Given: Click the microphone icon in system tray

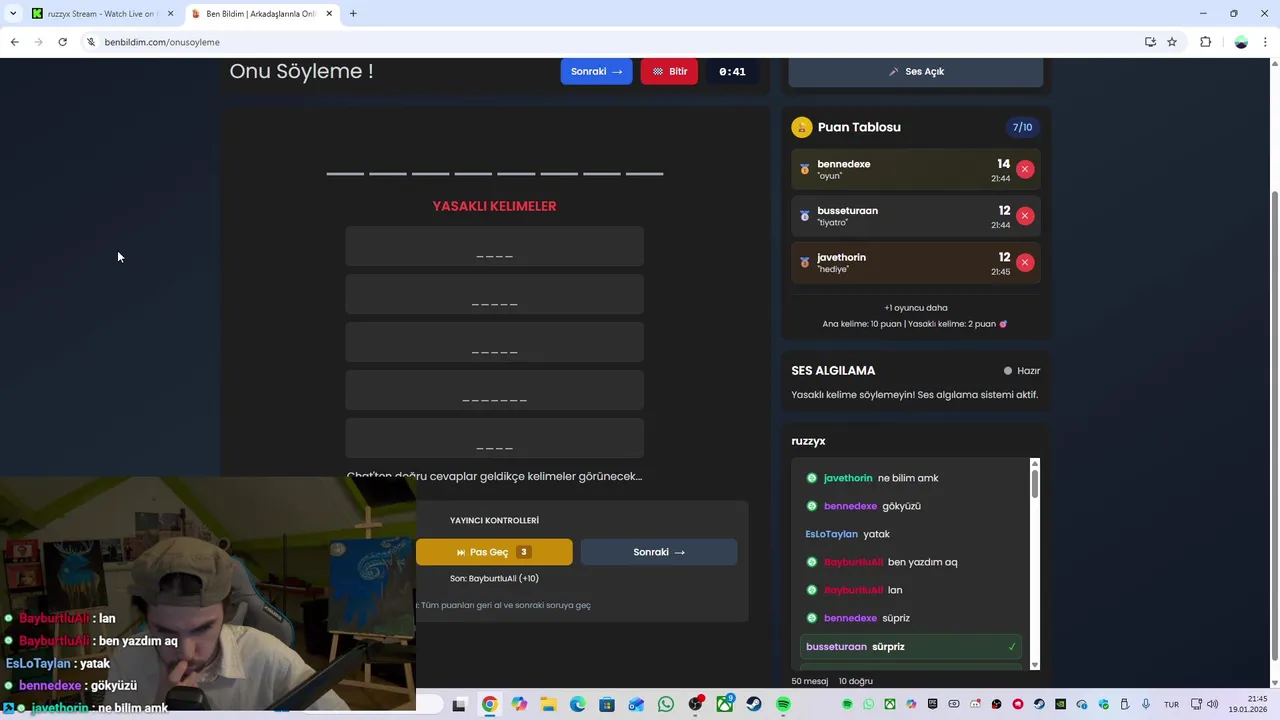Looking at the screenshot, I should pyautogui.click(x=1146, y=705).
